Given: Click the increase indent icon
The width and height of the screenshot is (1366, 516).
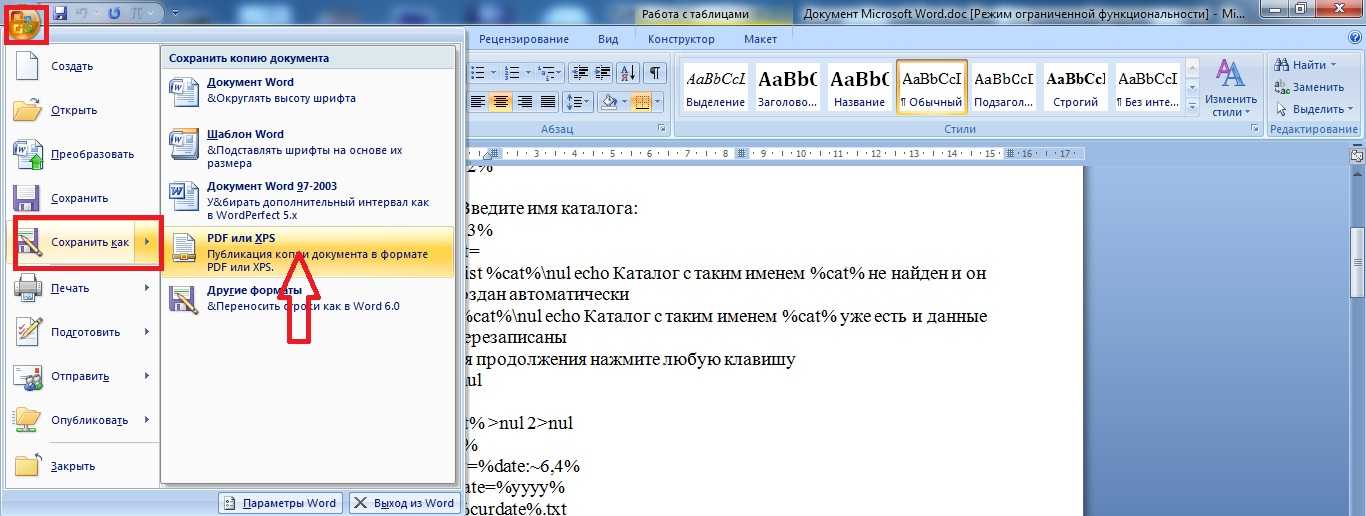Looking at the screenshot, I should (x=603, y=72).
